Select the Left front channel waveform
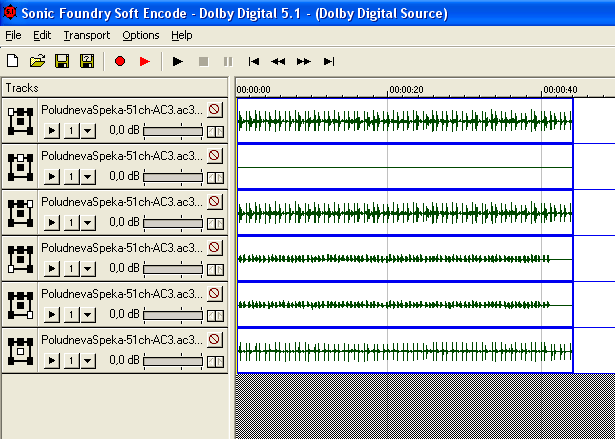This screenshot has width=615, height=439. (405, 121)
